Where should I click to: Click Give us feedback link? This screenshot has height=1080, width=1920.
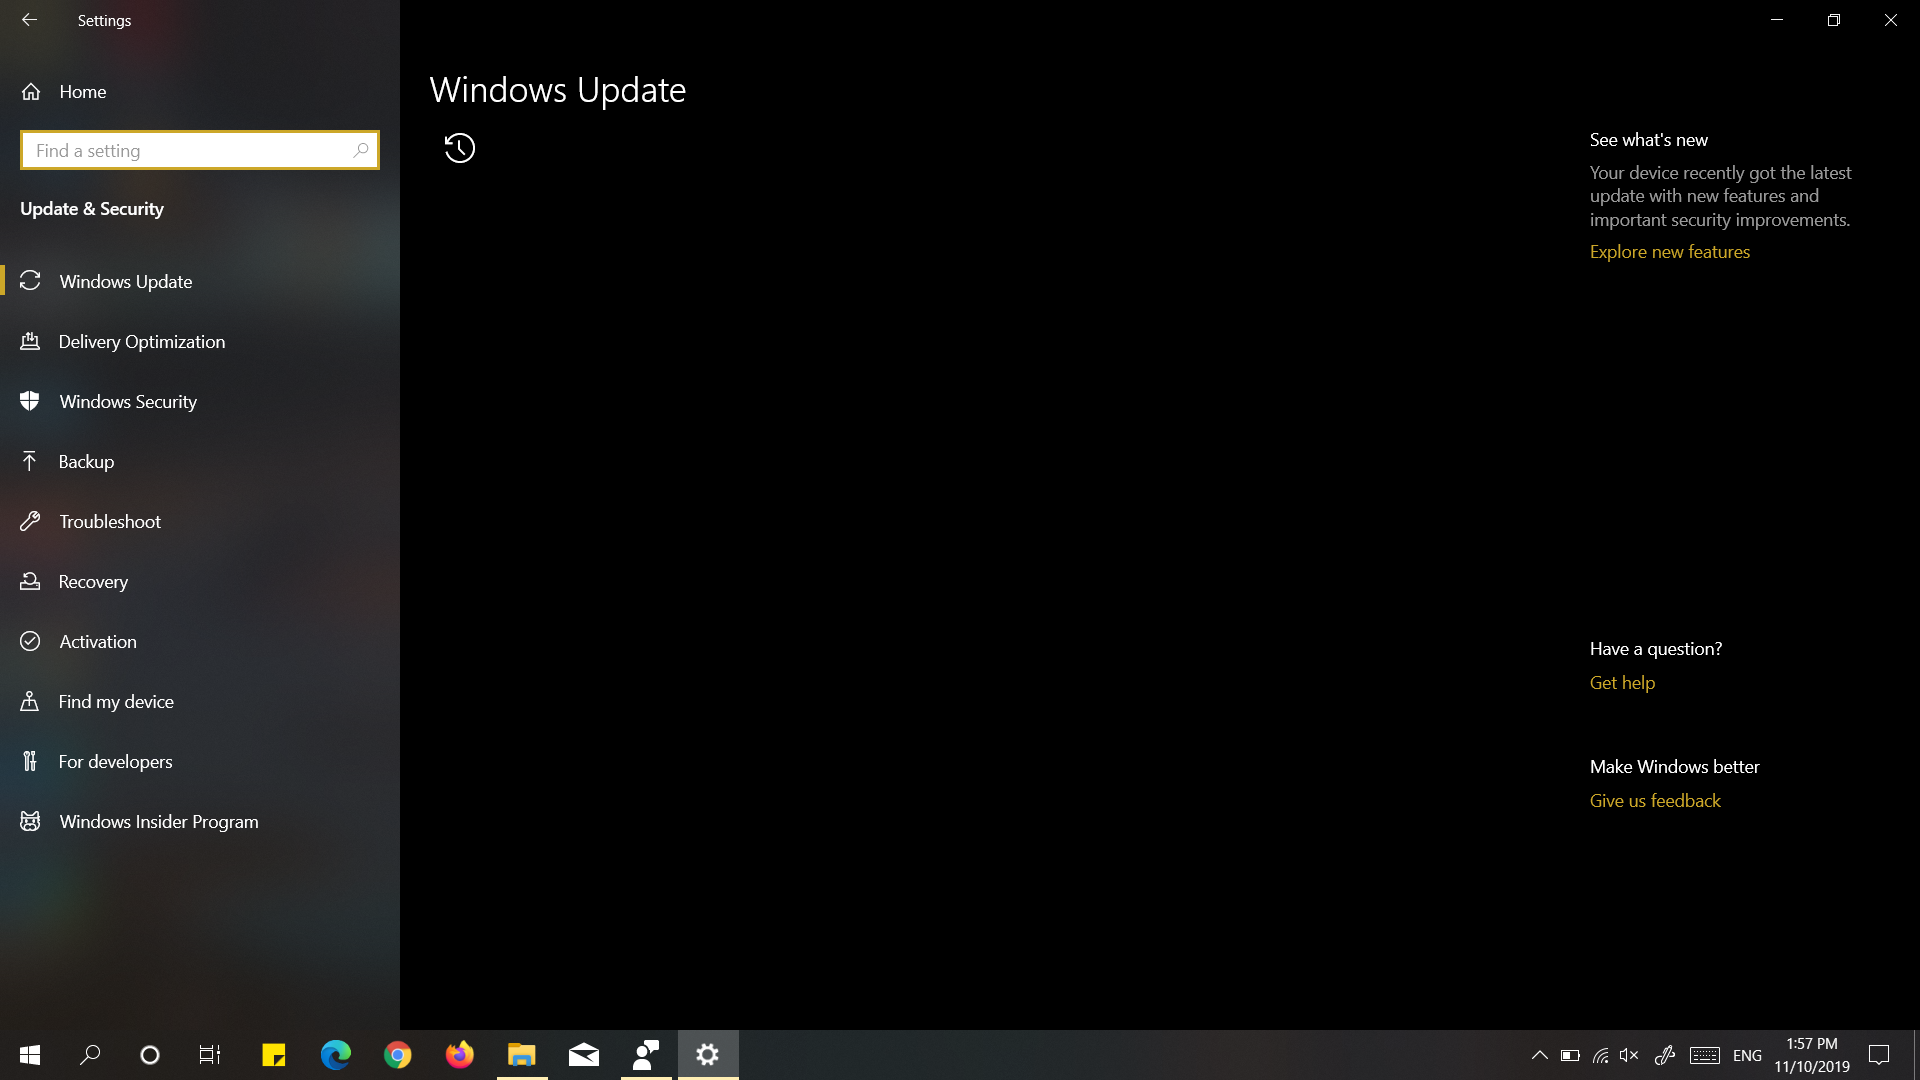[1655, 801]
